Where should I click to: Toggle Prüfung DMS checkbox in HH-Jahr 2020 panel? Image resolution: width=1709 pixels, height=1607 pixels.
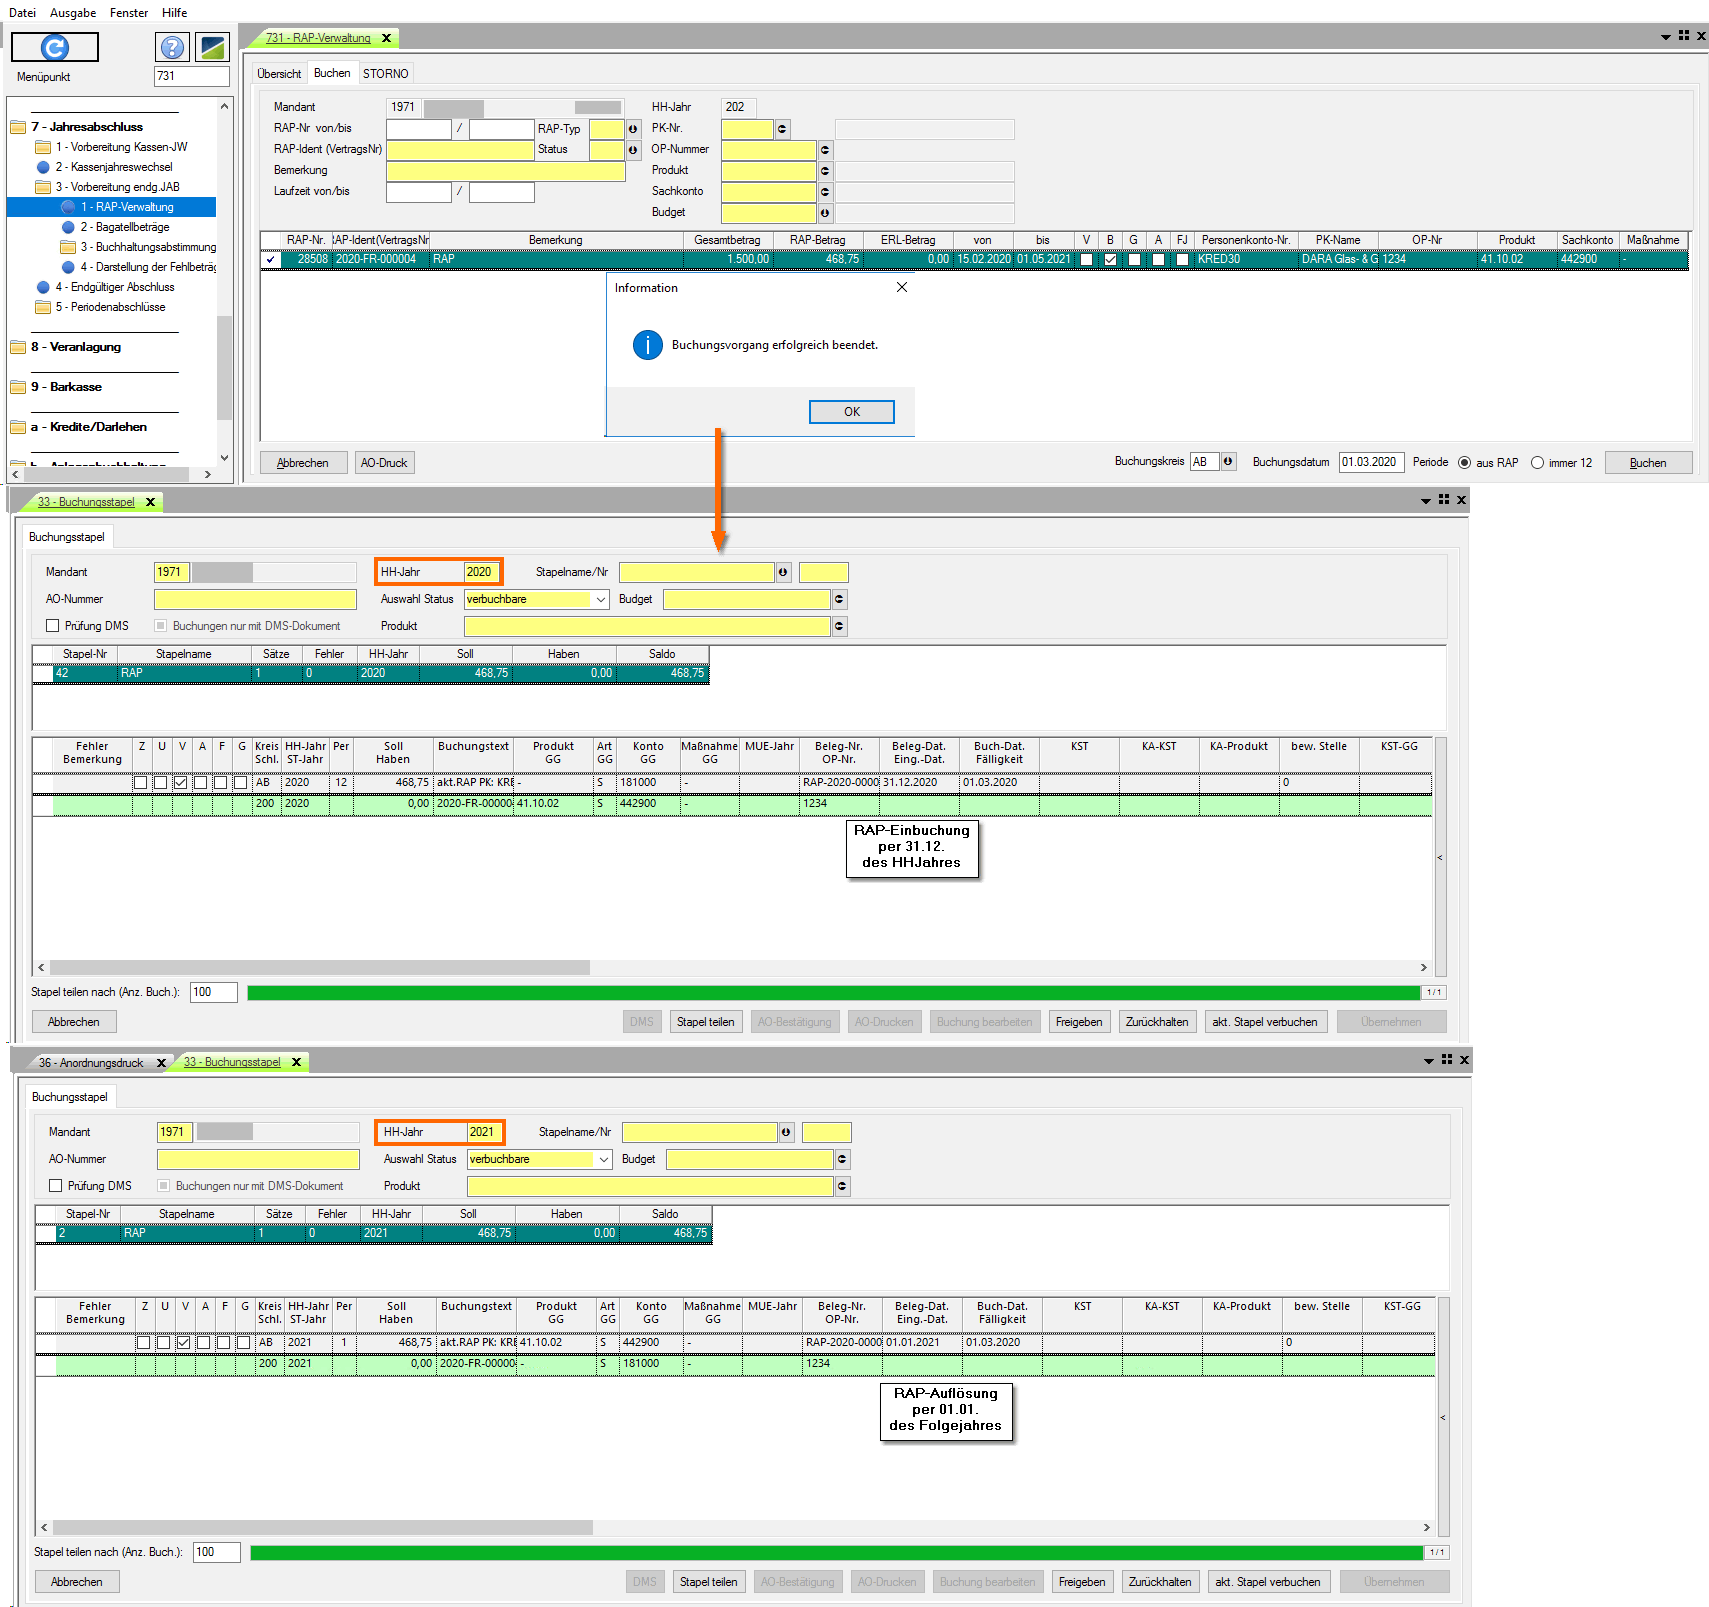pos(53,626)
